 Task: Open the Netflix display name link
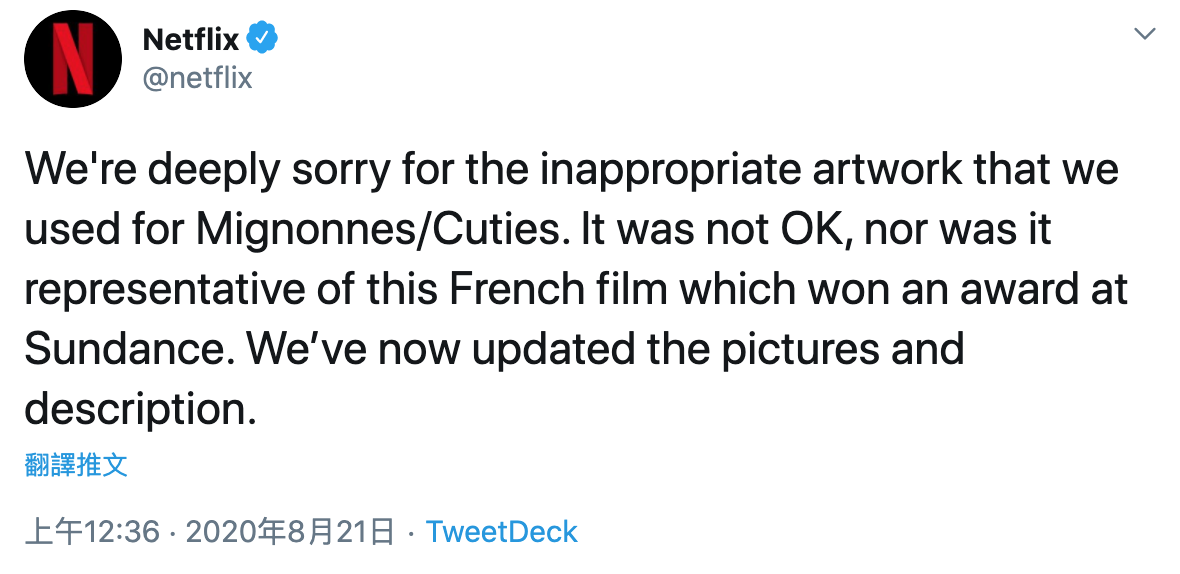pos(191,39)
